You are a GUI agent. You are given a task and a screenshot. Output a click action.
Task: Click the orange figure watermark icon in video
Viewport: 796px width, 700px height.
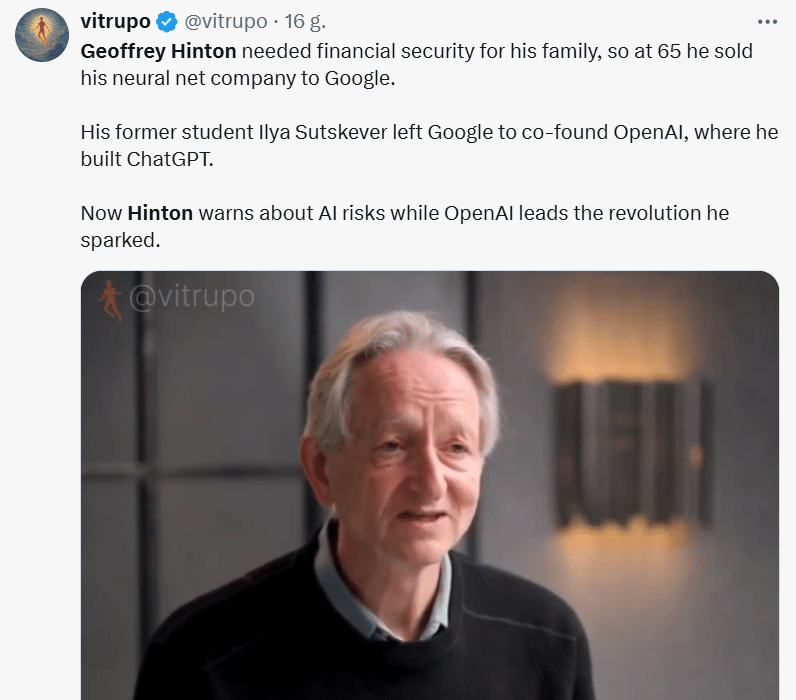pyautogui.click(x=110, y=300)
